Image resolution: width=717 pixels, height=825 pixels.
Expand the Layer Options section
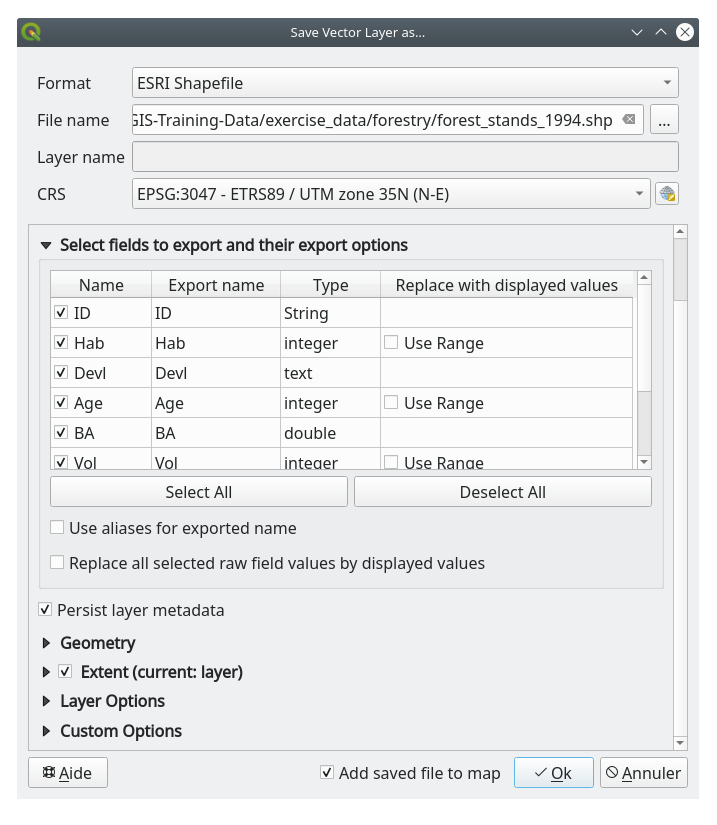46,701
